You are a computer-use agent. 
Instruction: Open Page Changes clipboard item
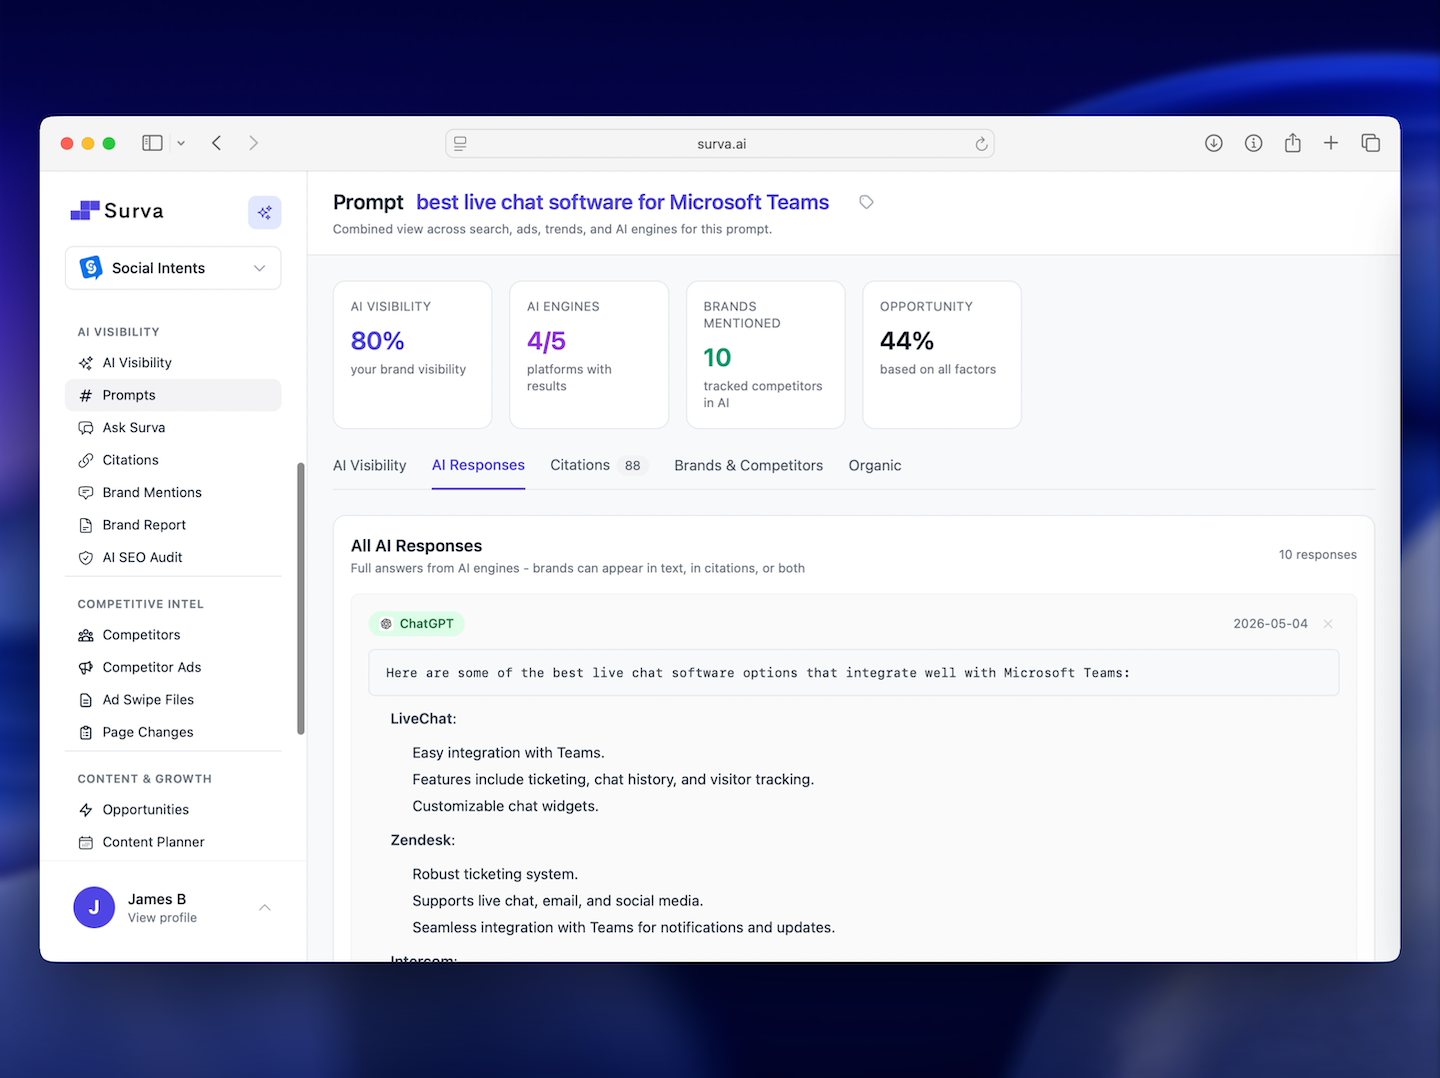[x=173, y=732]
